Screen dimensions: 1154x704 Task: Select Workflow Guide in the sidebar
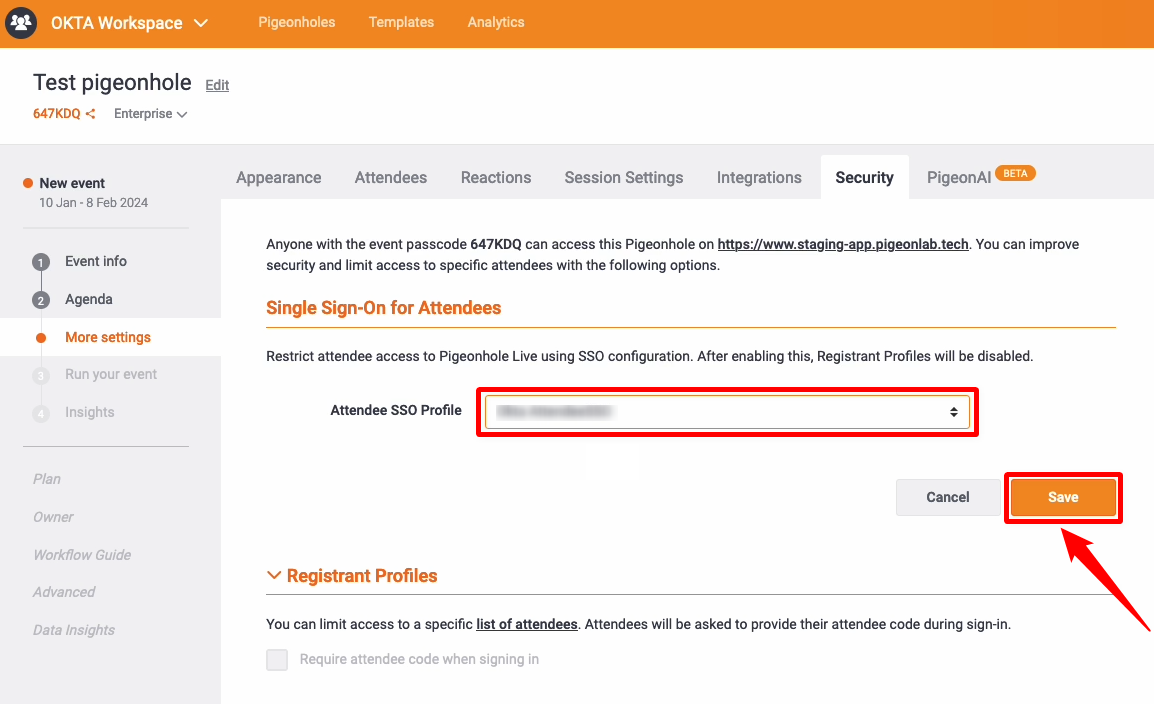point(82,555)
